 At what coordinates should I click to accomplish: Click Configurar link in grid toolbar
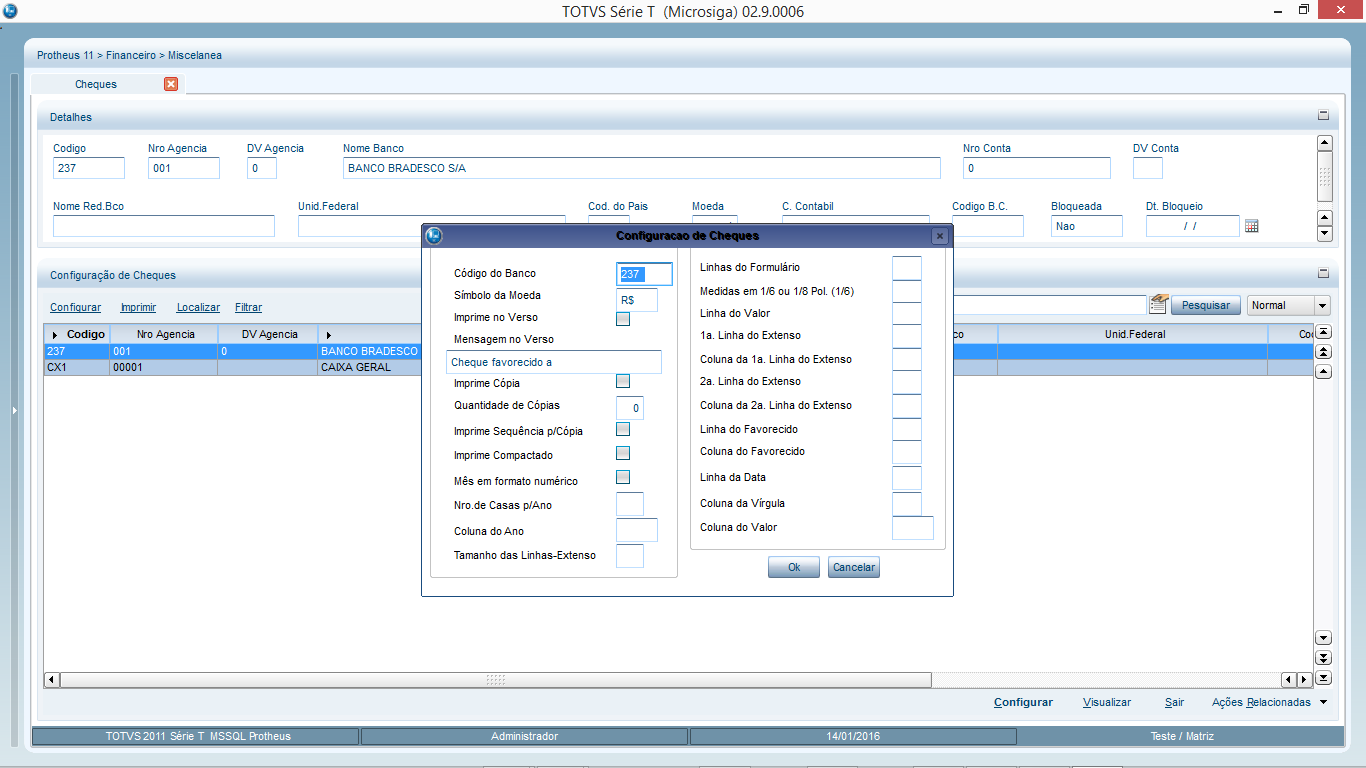(x=76, y=307)
